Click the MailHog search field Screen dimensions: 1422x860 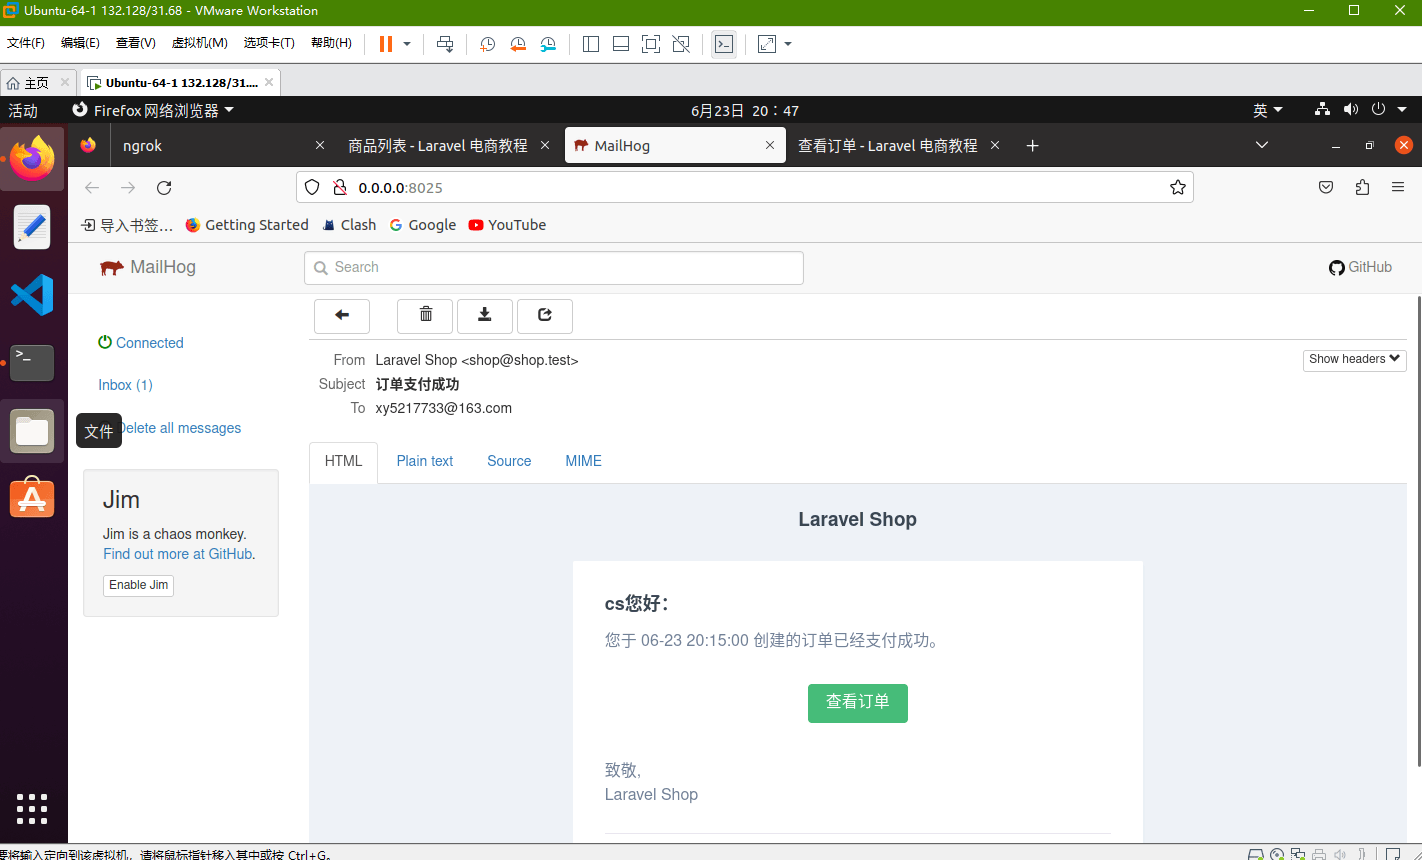(554, 267)
